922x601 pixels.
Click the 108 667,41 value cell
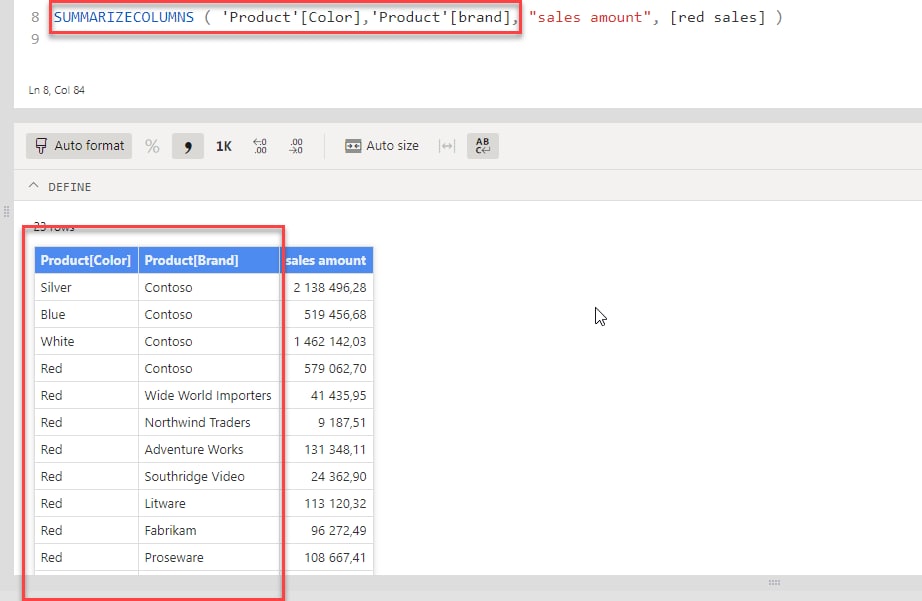click(x=326, y=558)
